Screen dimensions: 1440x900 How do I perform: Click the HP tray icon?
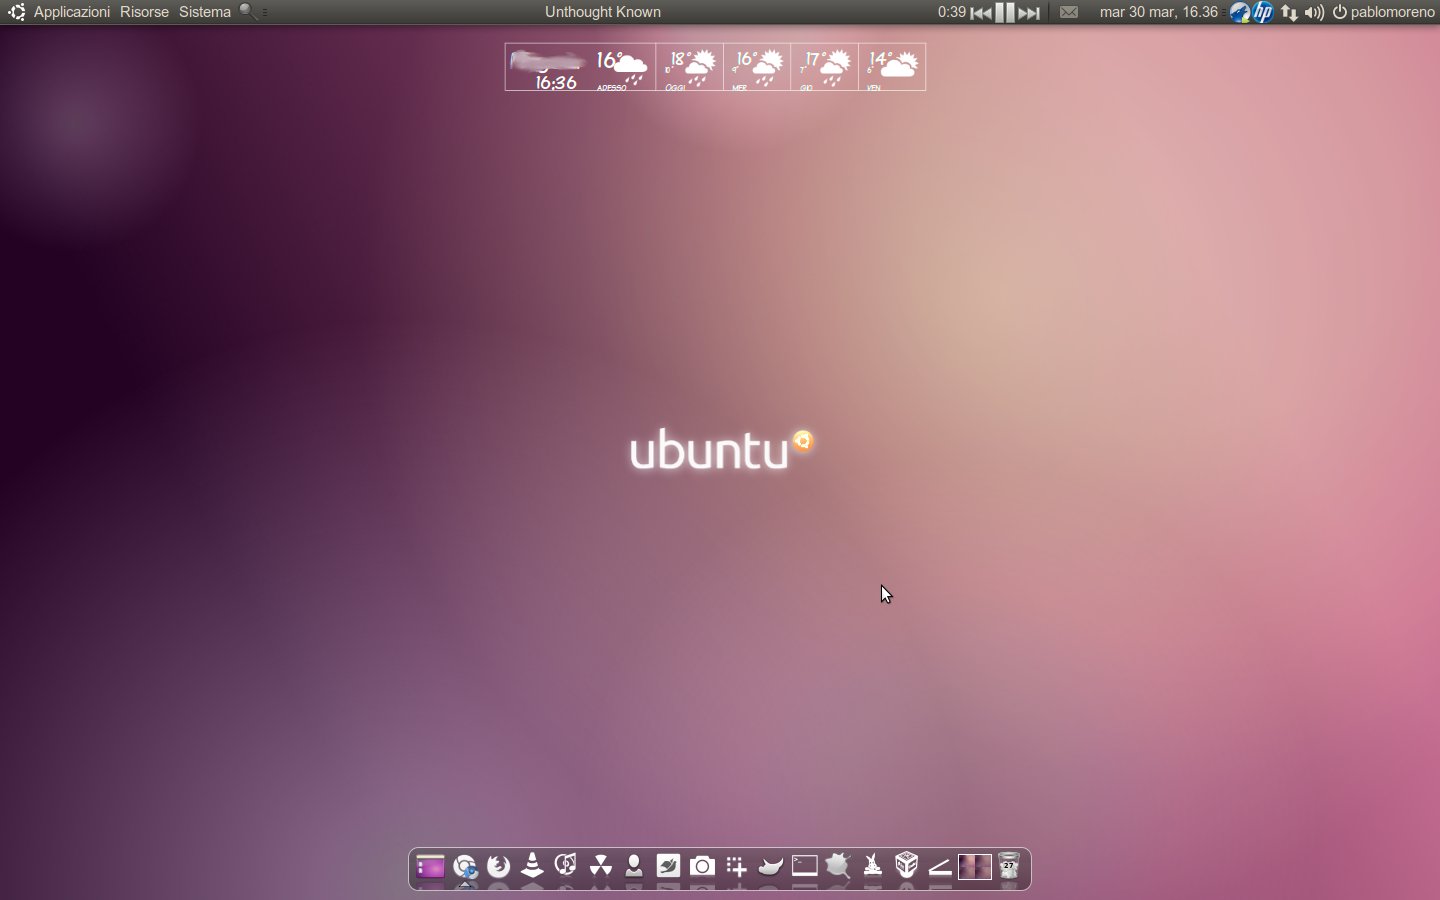[x=1263, y=12]
